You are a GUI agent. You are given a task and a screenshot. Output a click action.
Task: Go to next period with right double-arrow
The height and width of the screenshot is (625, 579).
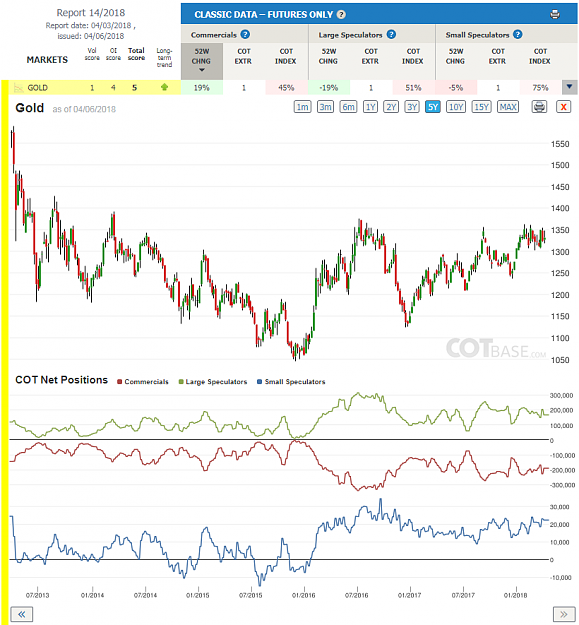564,614
